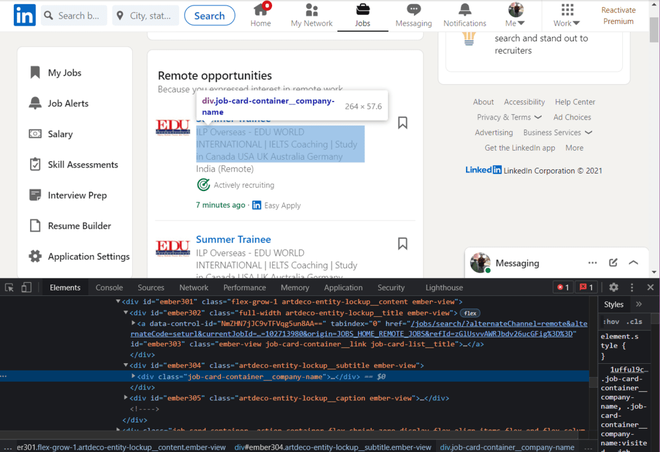660x452 pixels.
Task: Expand Privacy & Terms dropdown
Action: [x=509, y=117]
